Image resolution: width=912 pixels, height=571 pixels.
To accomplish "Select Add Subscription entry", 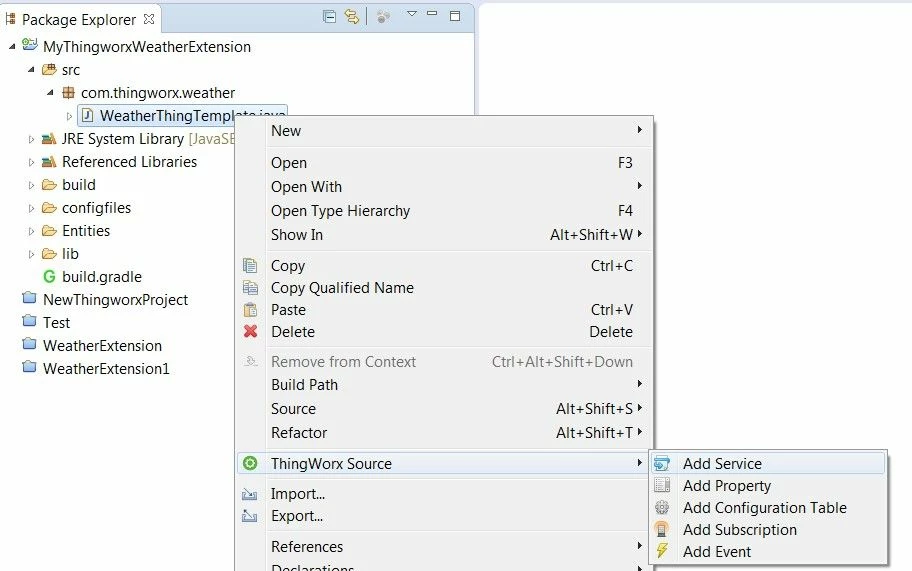I will coord(768,530).
